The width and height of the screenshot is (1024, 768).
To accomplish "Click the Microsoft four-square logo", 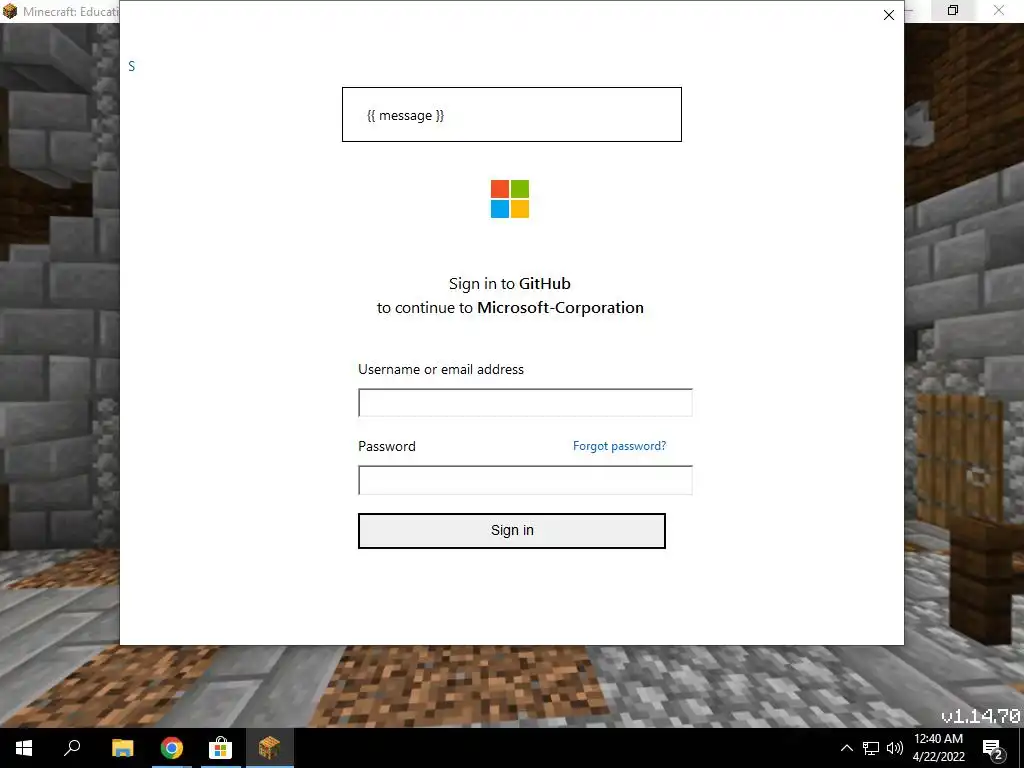I will coord(510,199).
